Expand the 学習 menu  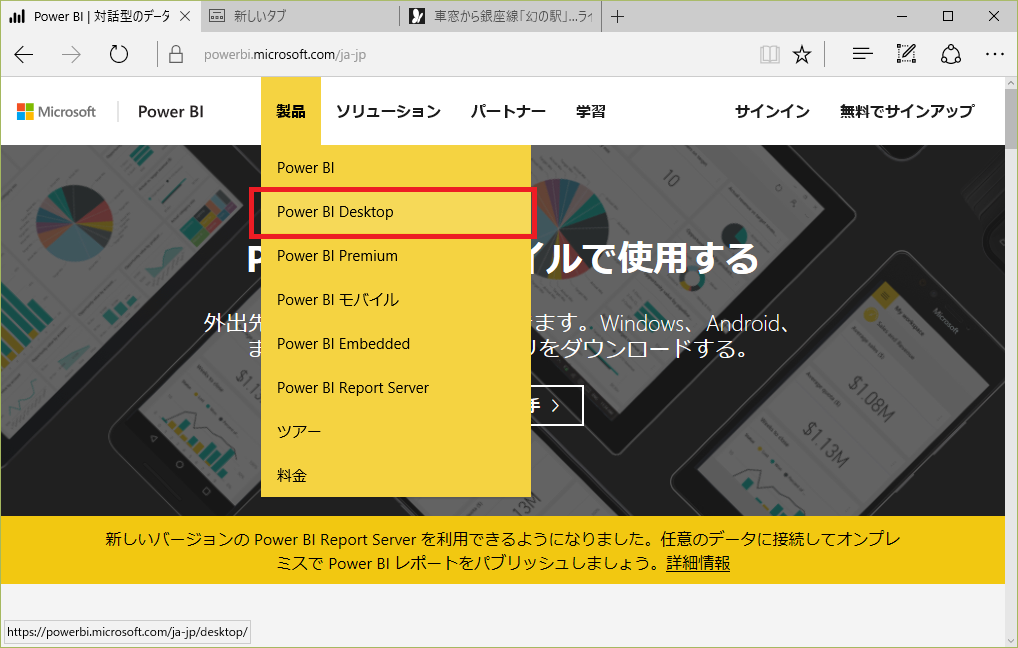pyautogui.click(x=591, y=112)
